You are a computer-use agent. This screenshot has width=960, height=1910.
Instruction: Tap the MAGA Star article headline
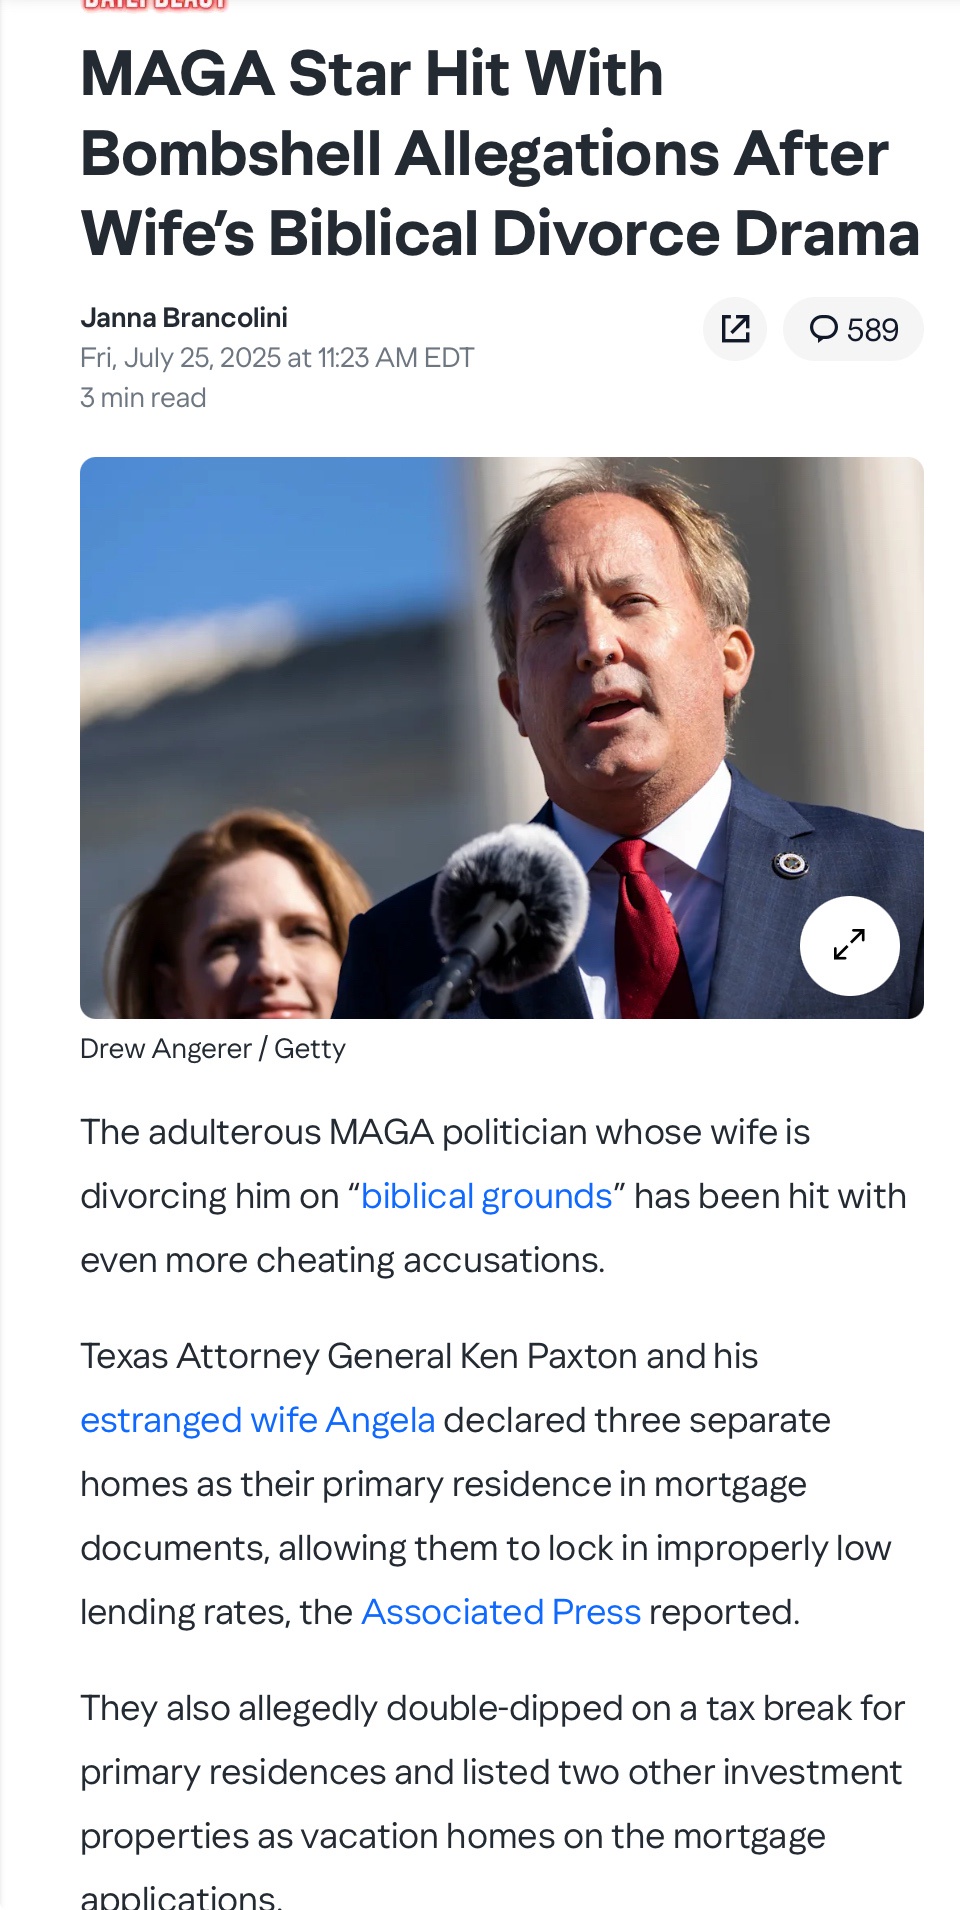pos(500,153)
